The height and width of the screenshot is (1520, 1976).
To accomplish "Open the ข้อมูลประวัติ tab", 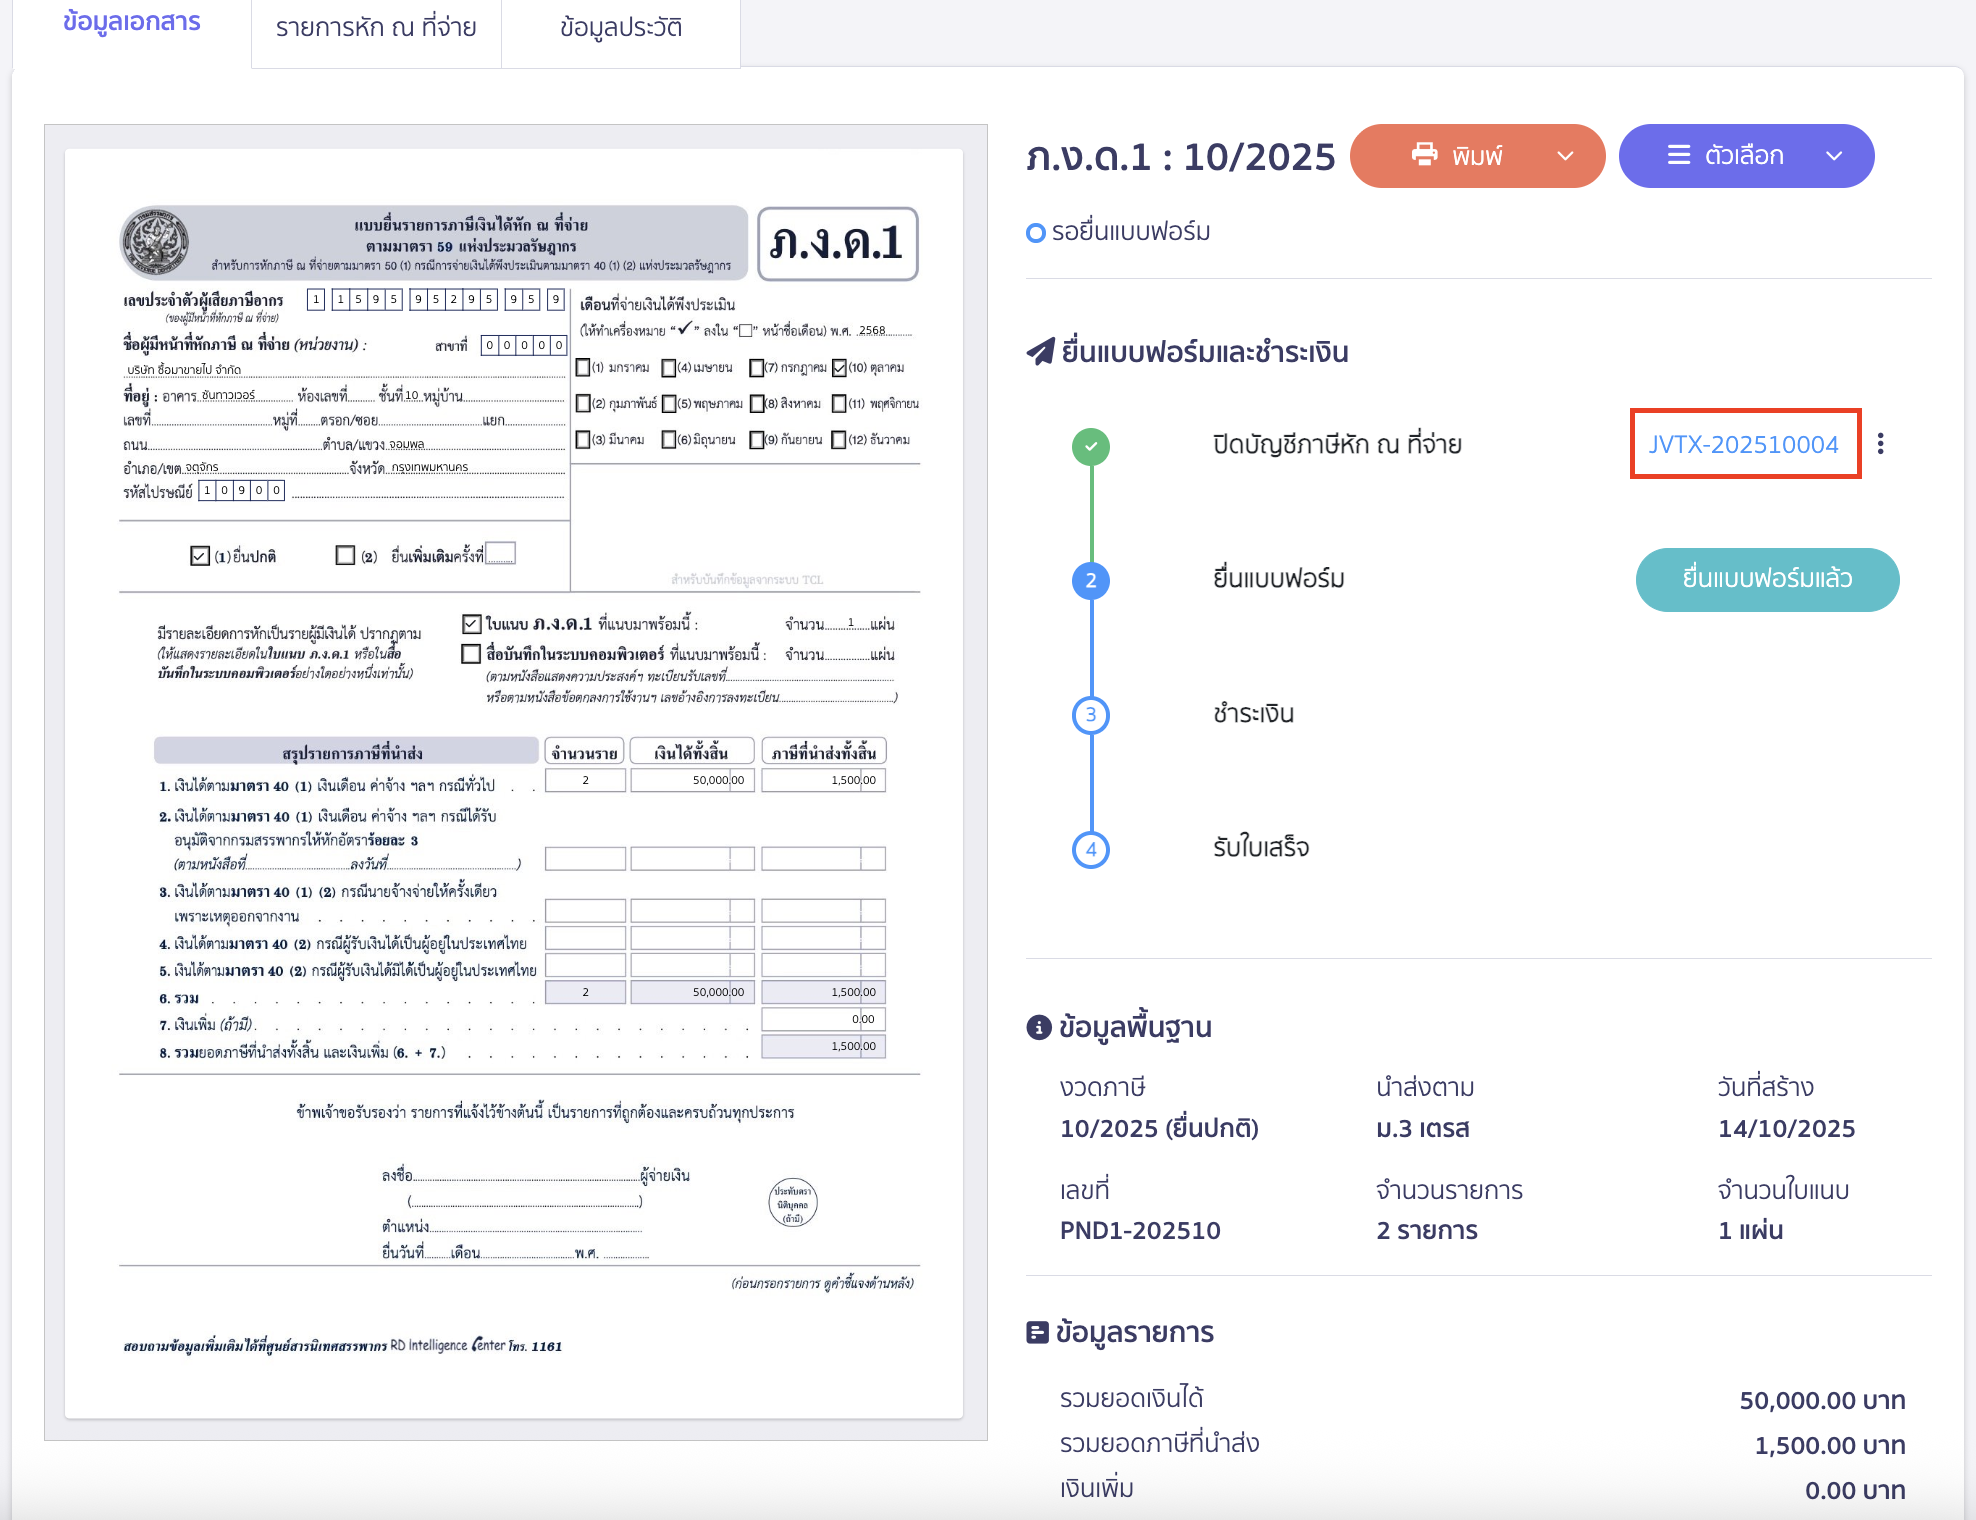I will (x=620, y=28).
